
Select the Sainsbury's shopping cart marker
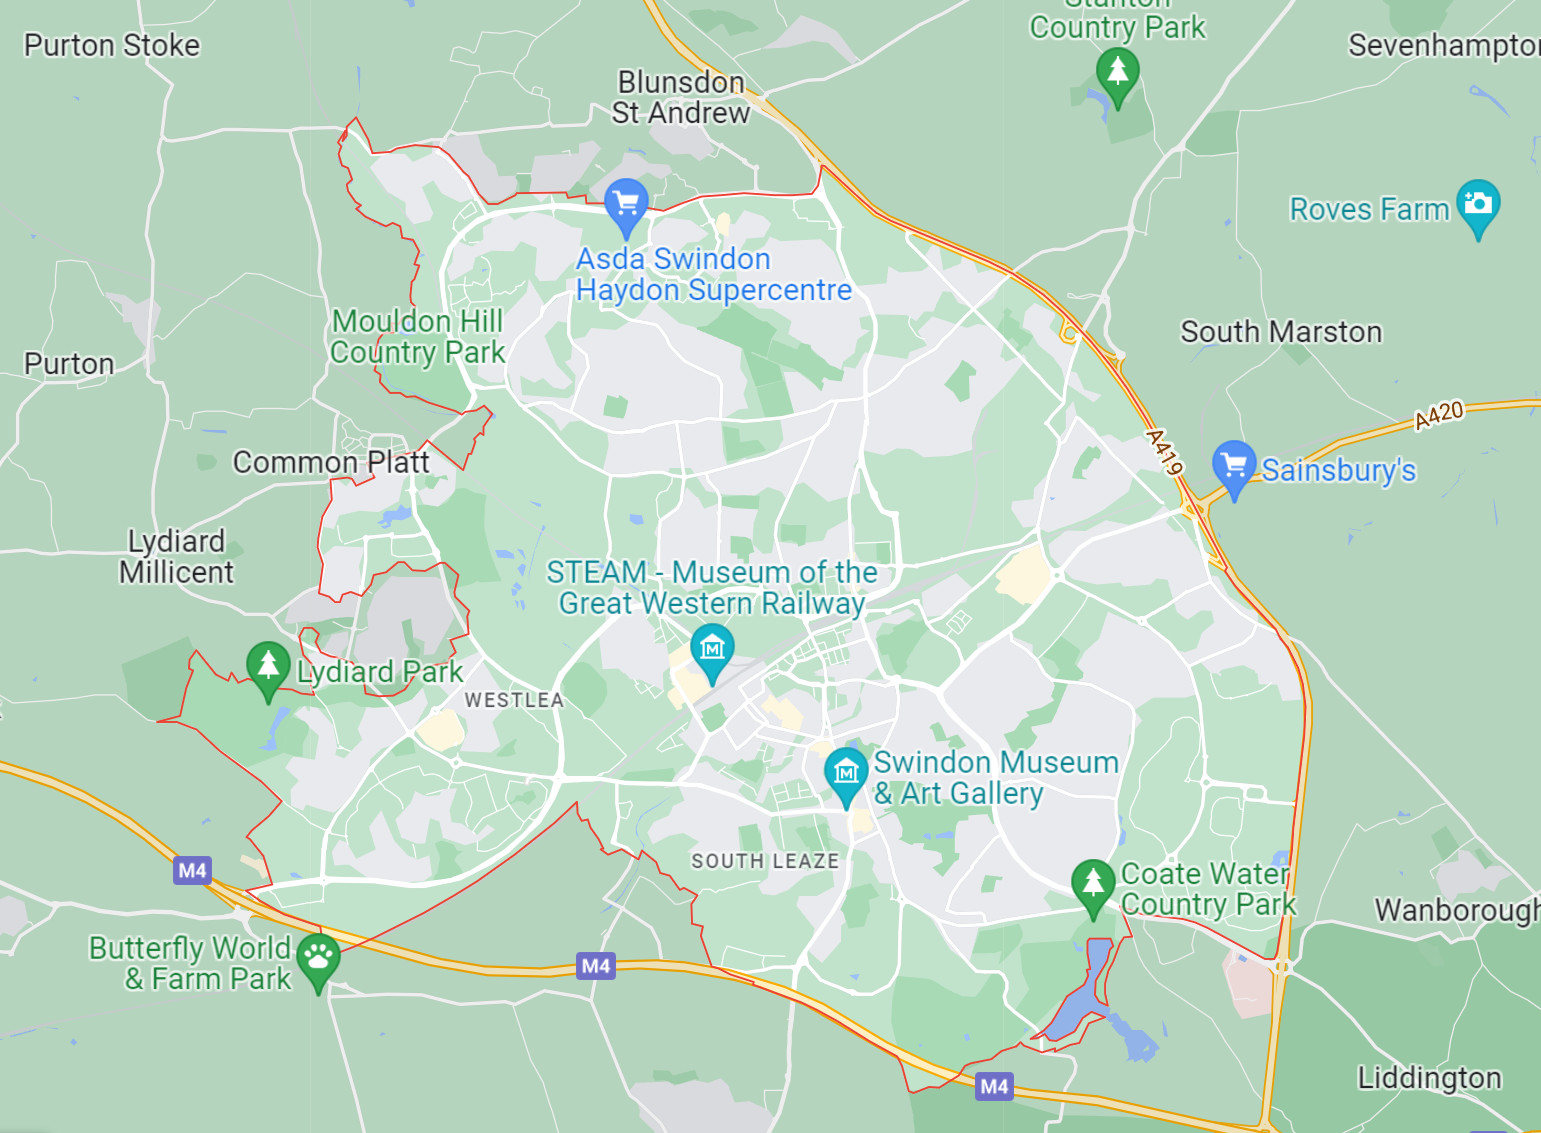tap(1234, 470)
